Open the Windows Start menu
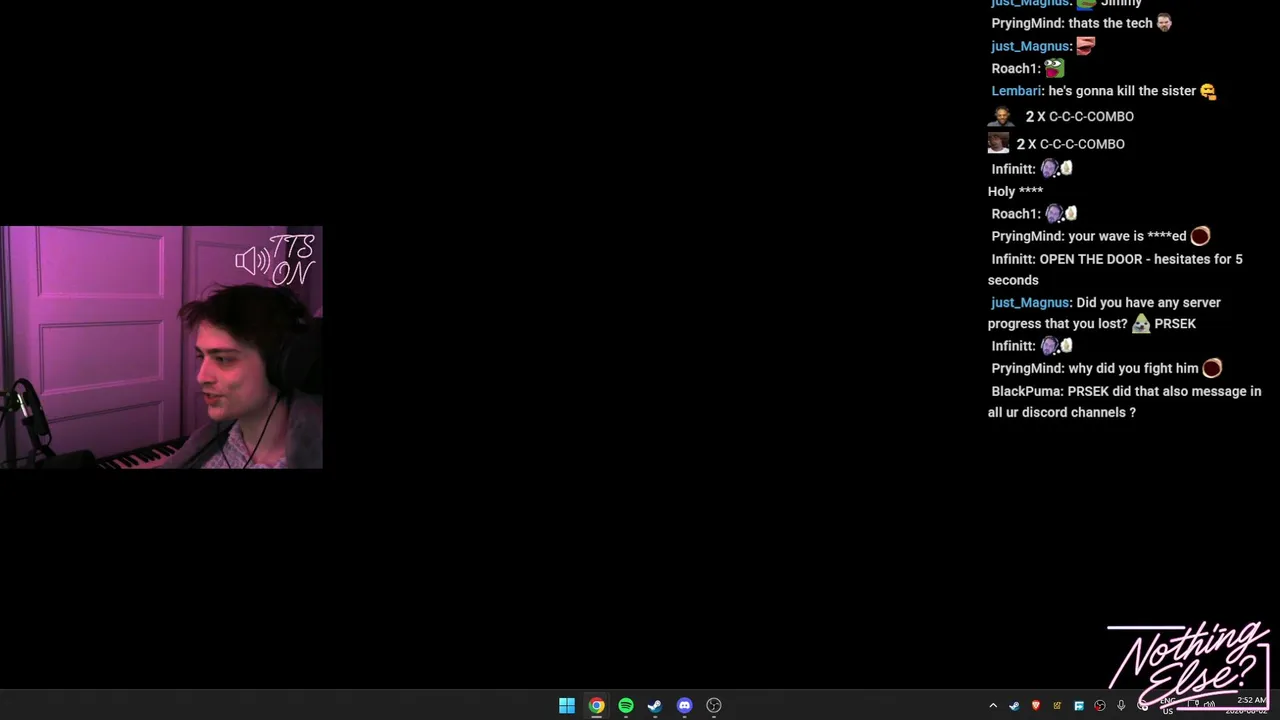The width and height of the screenshot is (1280, 720). tap(567, 706)
